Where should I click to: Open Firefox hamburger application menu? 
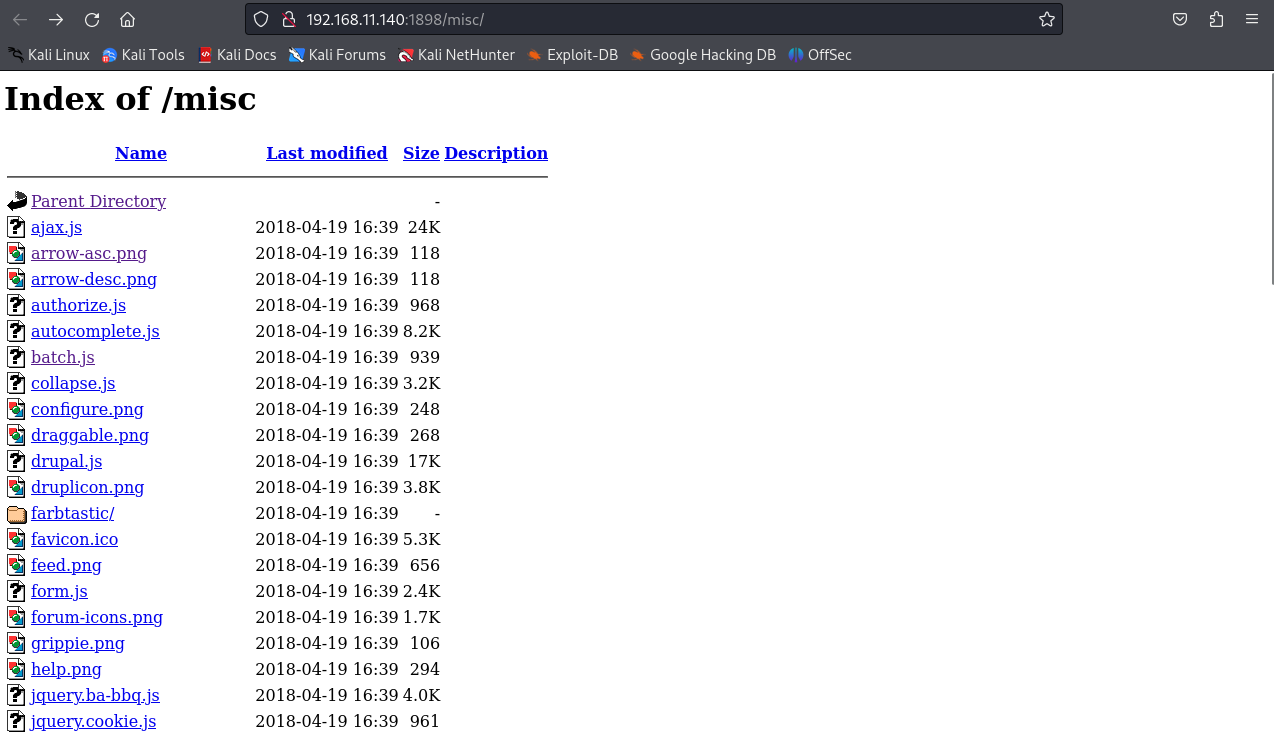pyautogui.click(x=1252, y=19)
